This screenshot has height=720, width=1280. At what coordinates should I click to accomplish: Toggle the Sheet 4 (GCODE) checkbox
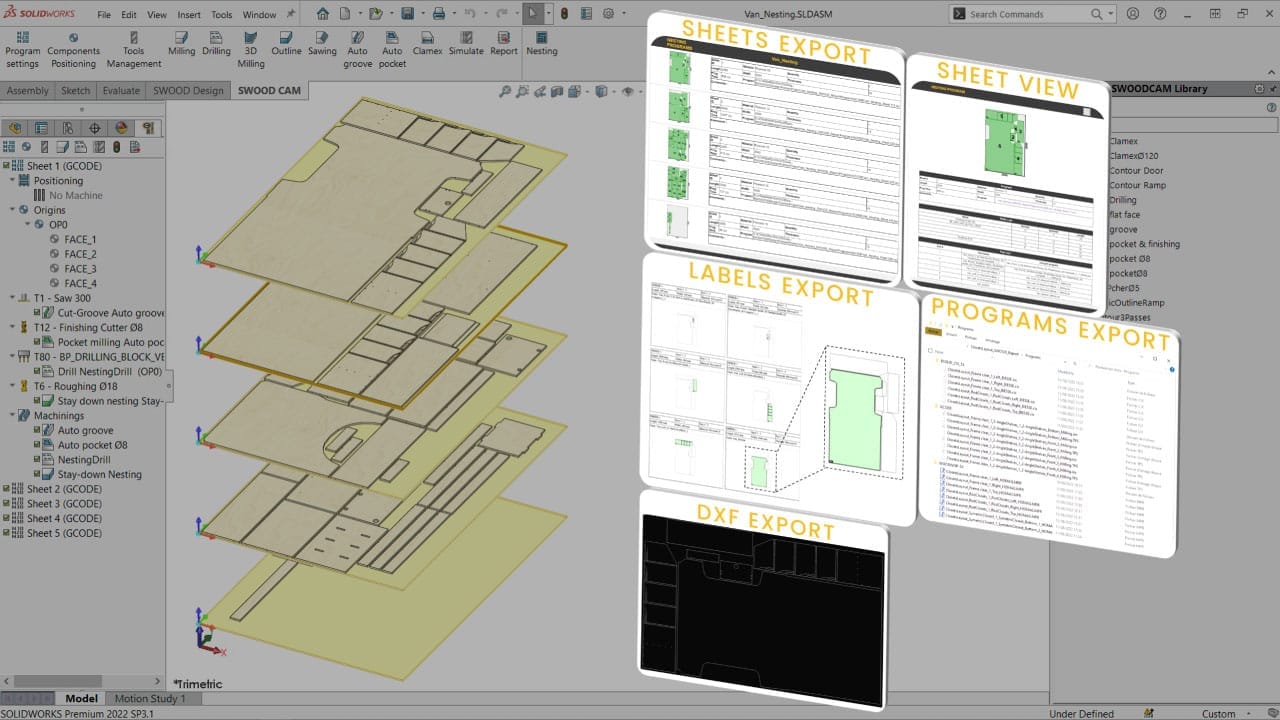(7, 519)
